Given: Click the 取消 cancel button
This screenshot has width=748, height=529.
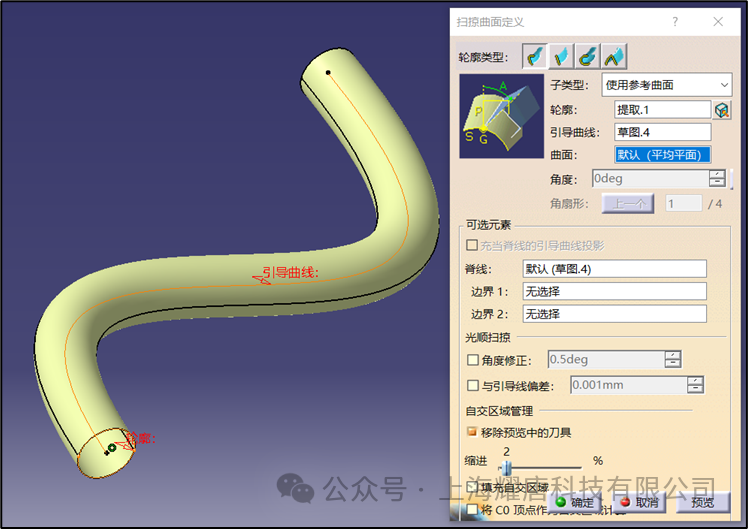Looking at the screenshot, I should 639,502.
